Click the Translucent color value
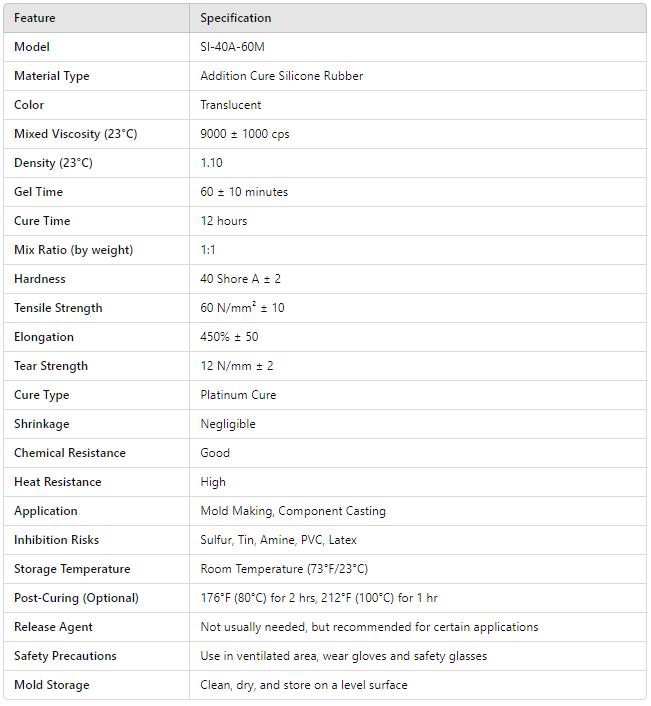 tap(231, 105)
